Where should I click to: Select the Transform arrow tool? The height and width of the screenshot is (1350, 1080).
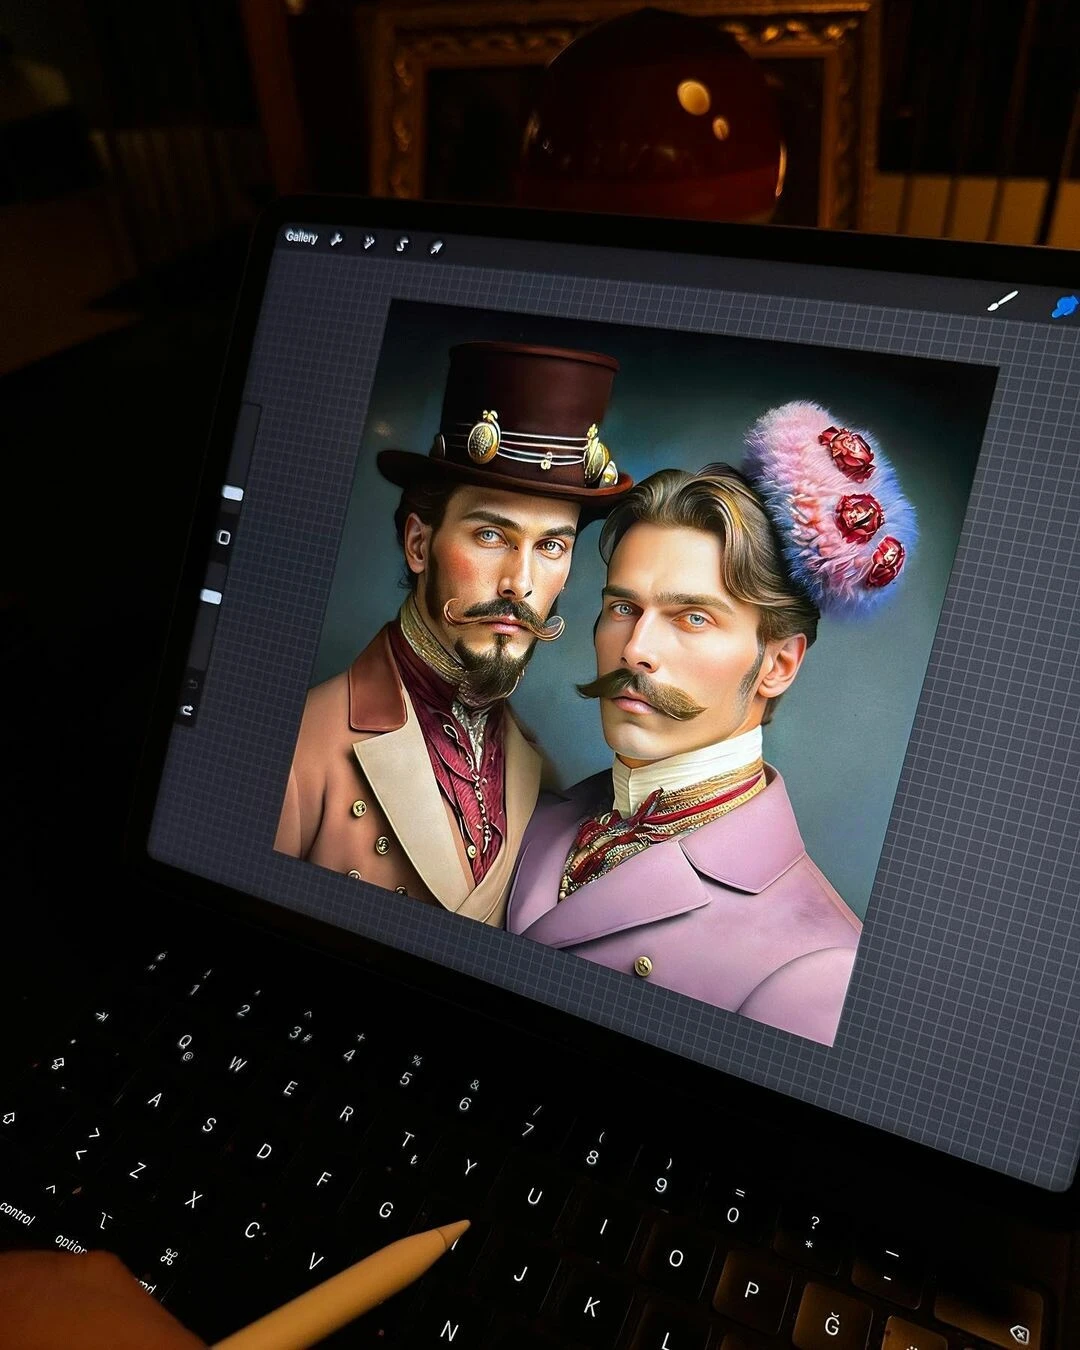click(436, 247)
